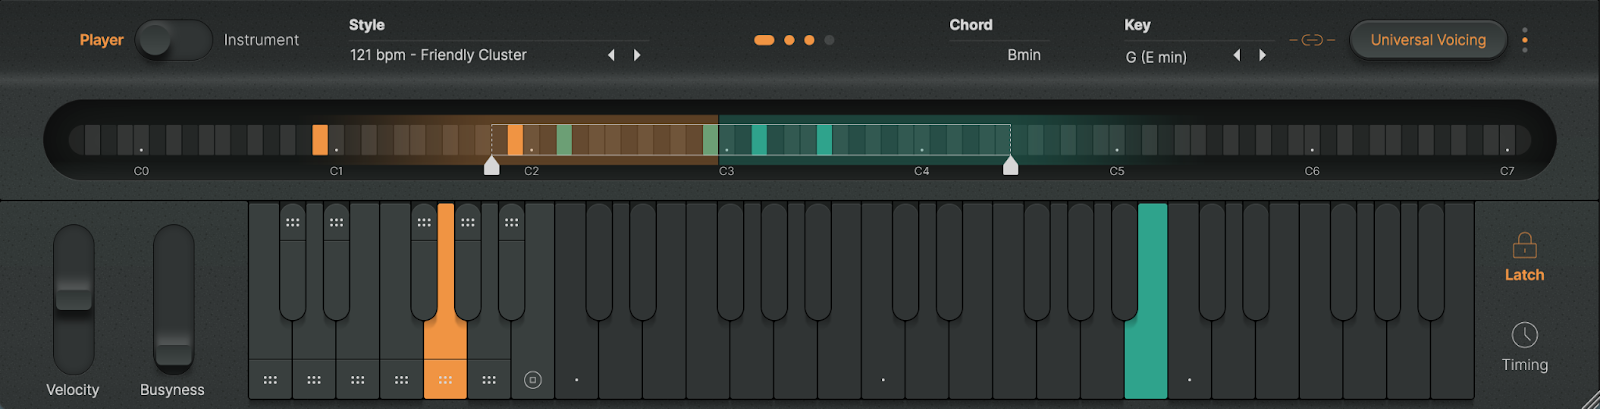1600x409 pixels.
Task: Select the Instrument mode label
Action: [x=261, y=40]
